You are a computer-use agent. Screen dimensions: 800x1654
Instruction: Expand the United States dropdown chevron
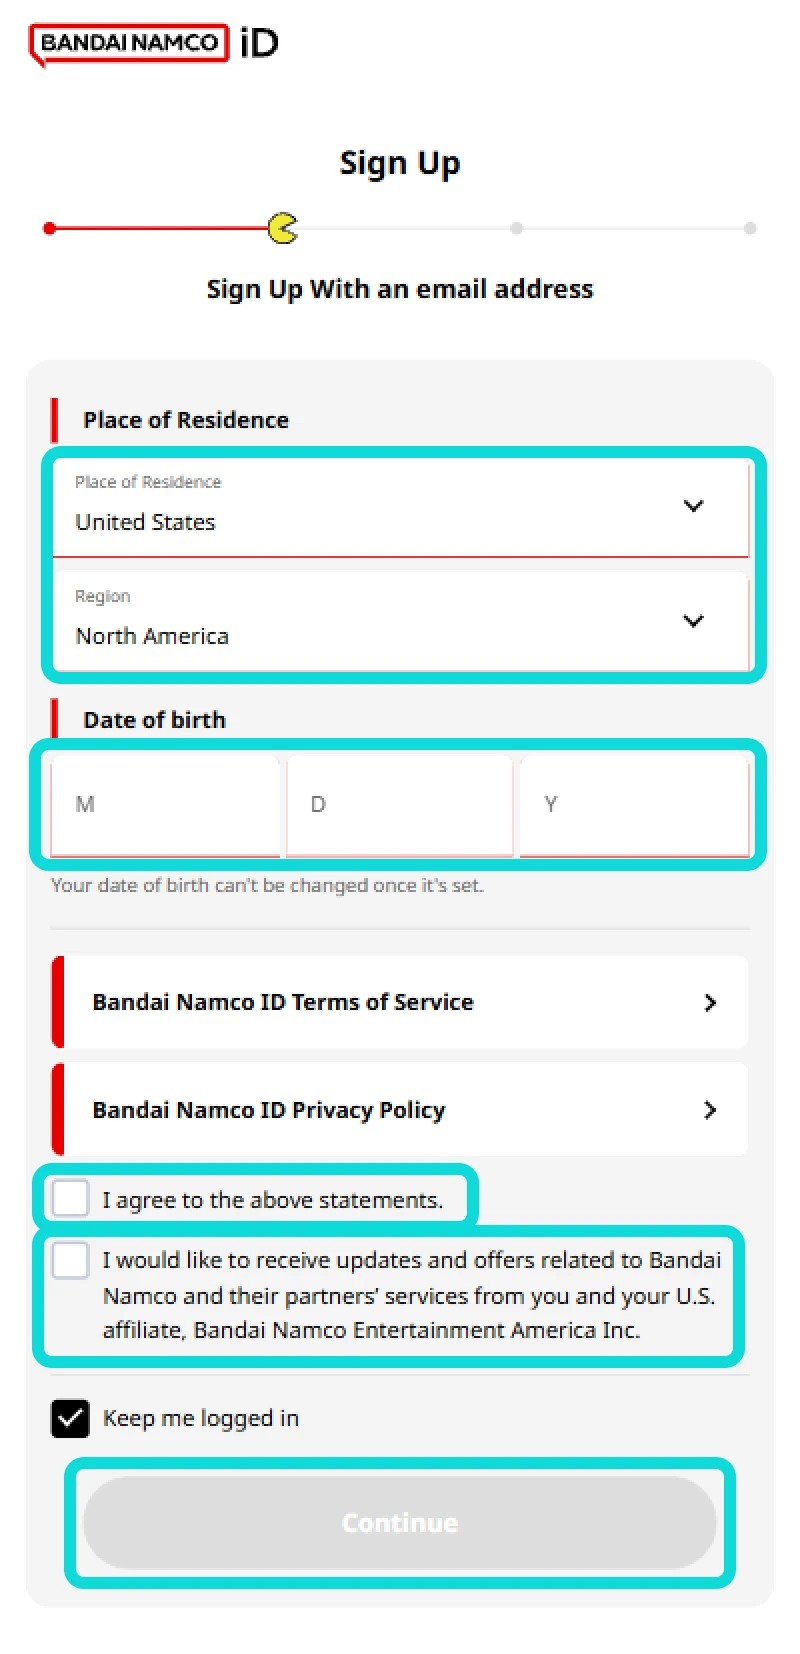coord(693,506)
